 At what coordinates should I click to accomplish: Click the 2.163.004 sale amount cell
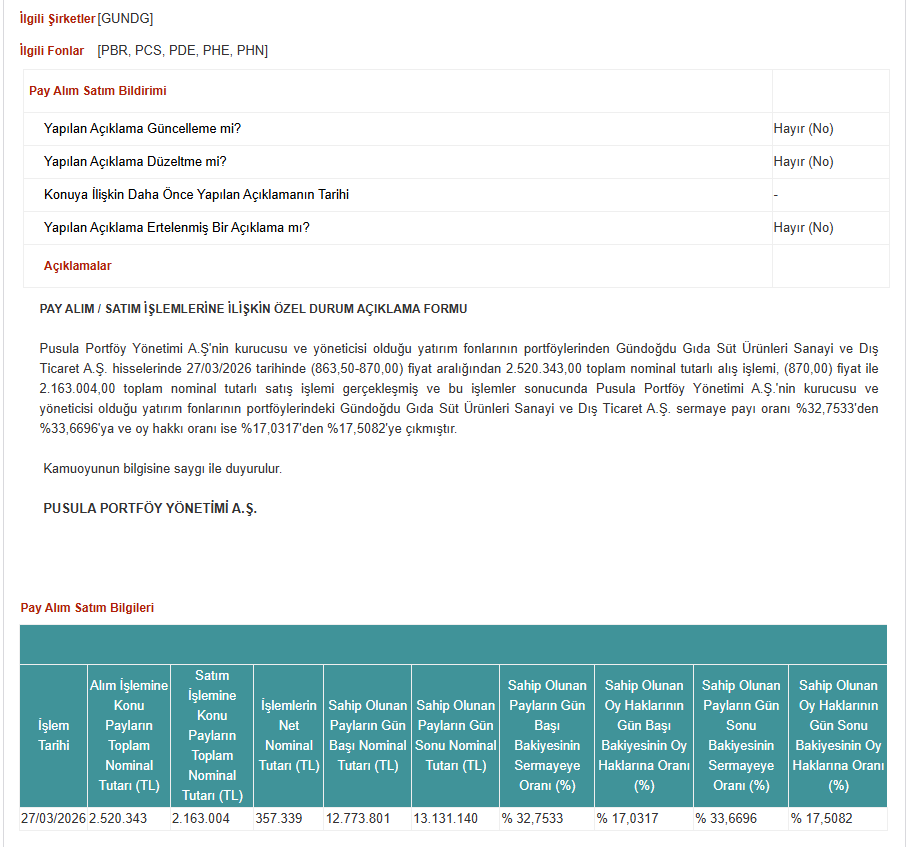click(x=212, y=819)
